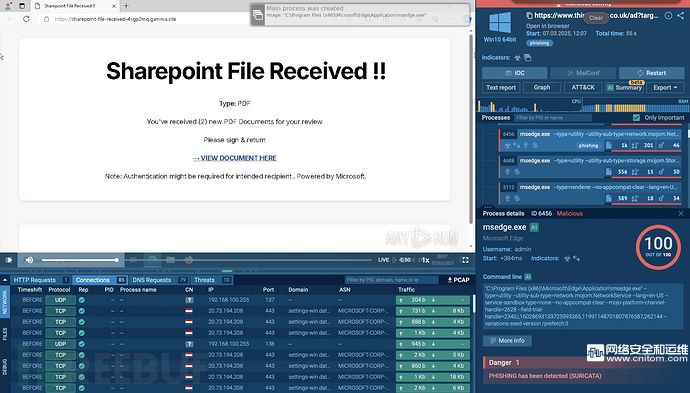Viewport: 690px width, 393px height.
Task: Focus the Filter by PID or name field
Action: [553, 118]
